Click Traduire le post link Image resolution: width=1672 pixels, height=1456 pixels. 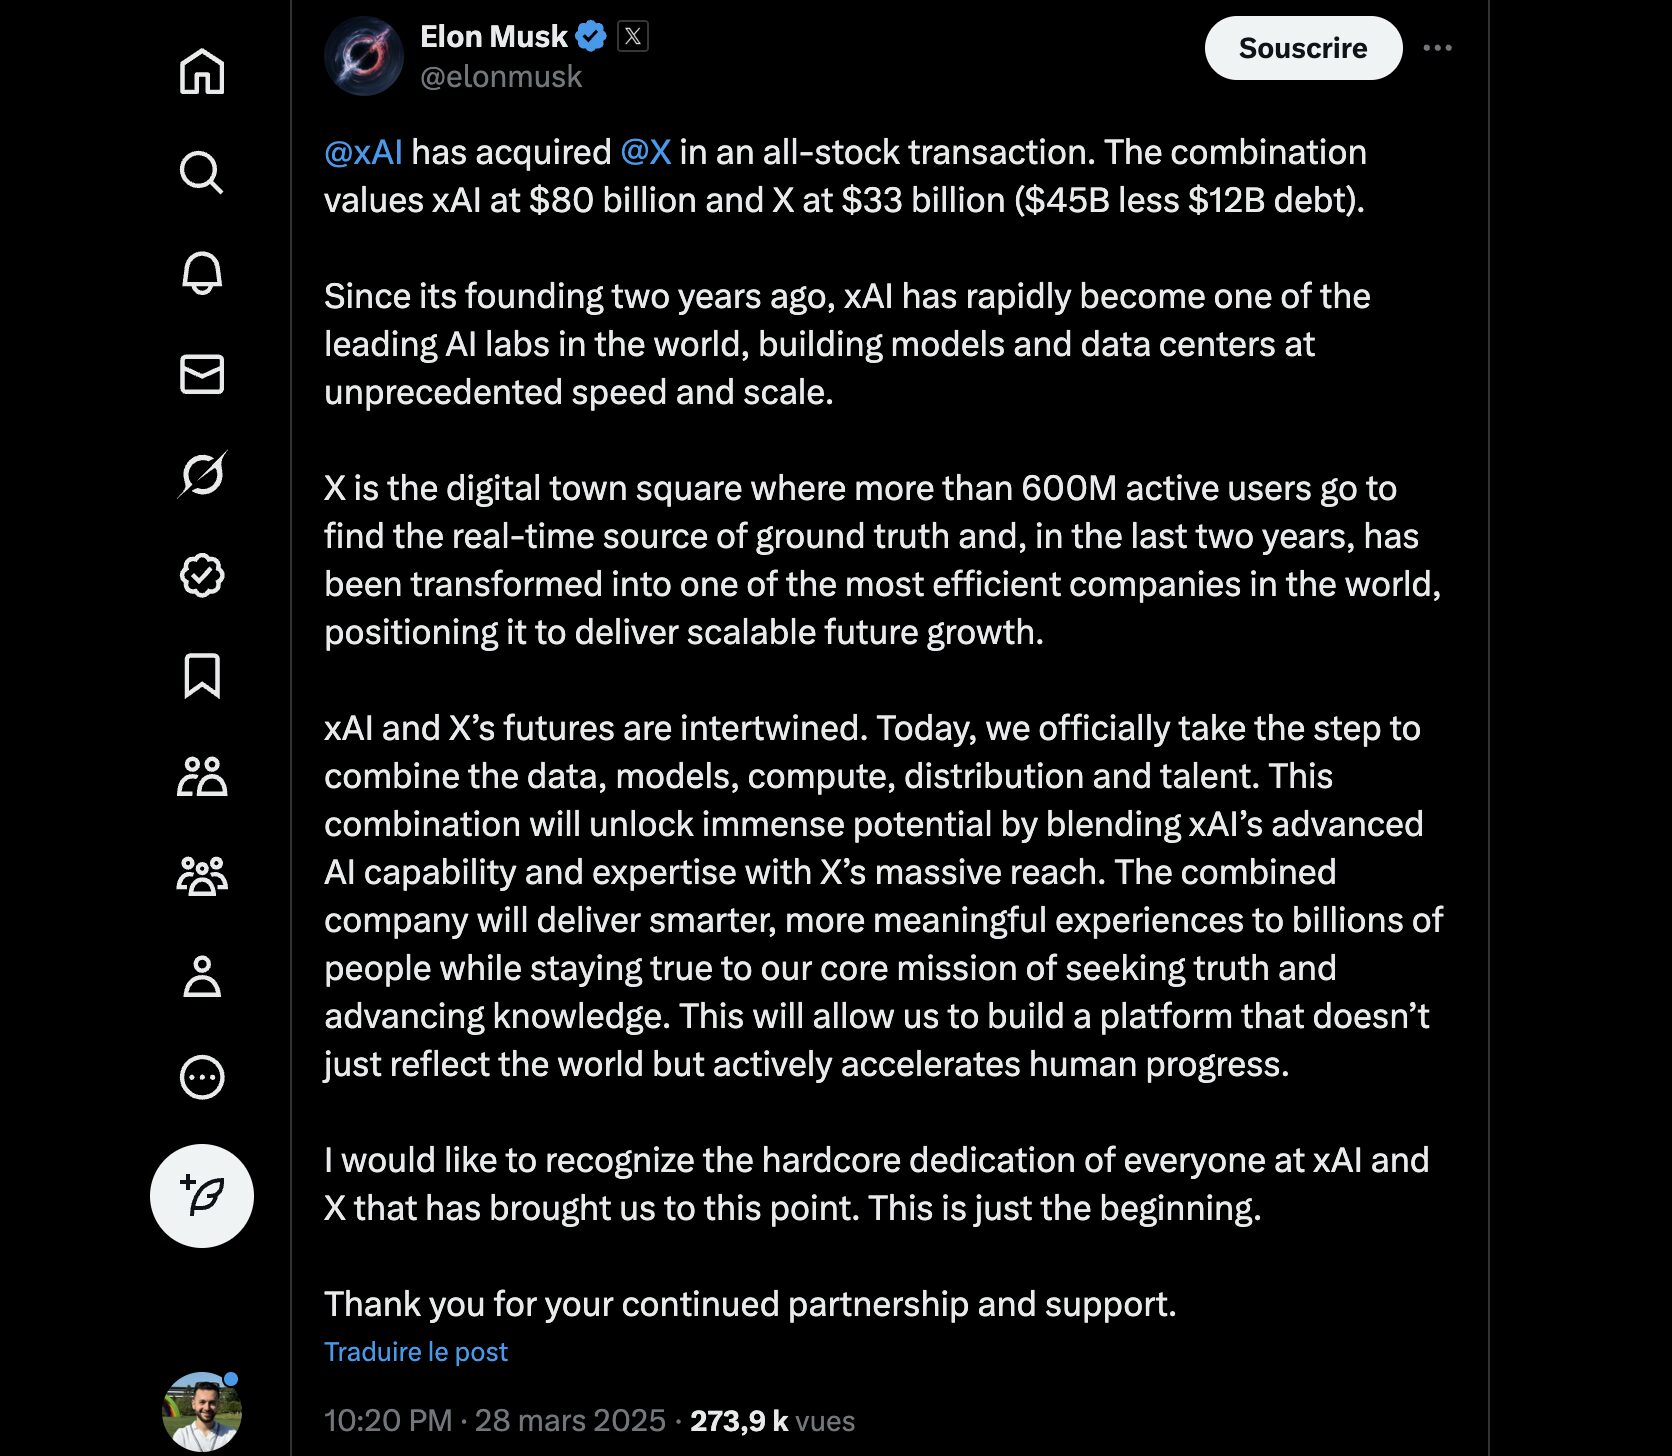coord(416,1352)
